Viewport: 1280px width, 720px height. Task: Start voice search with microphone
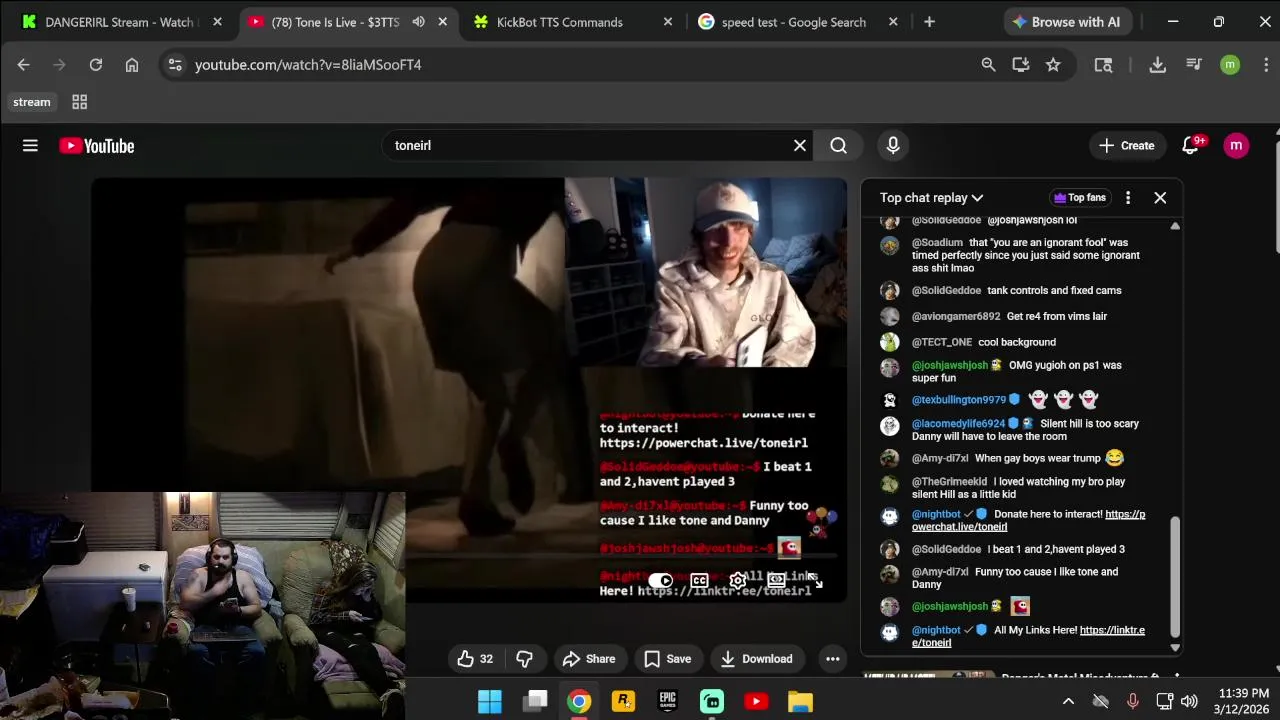click(x=893, y=146)
